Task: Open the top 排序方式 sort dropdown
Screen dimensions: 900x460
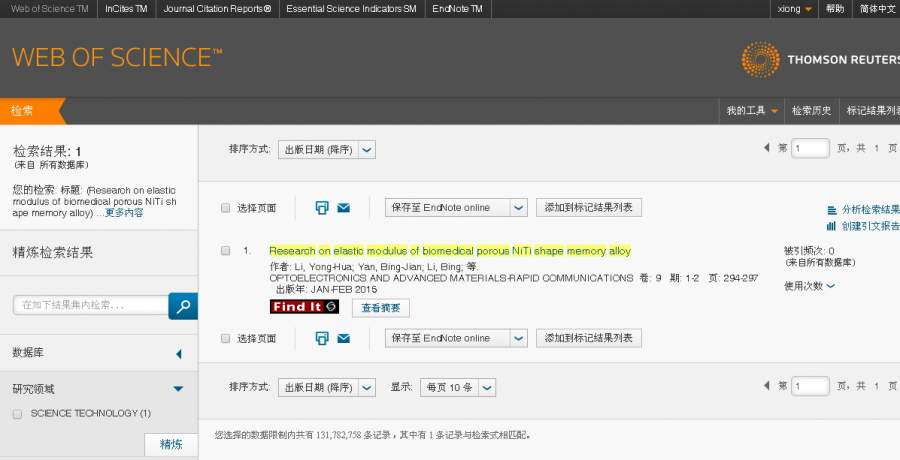Action: click(x=327, y=149)
